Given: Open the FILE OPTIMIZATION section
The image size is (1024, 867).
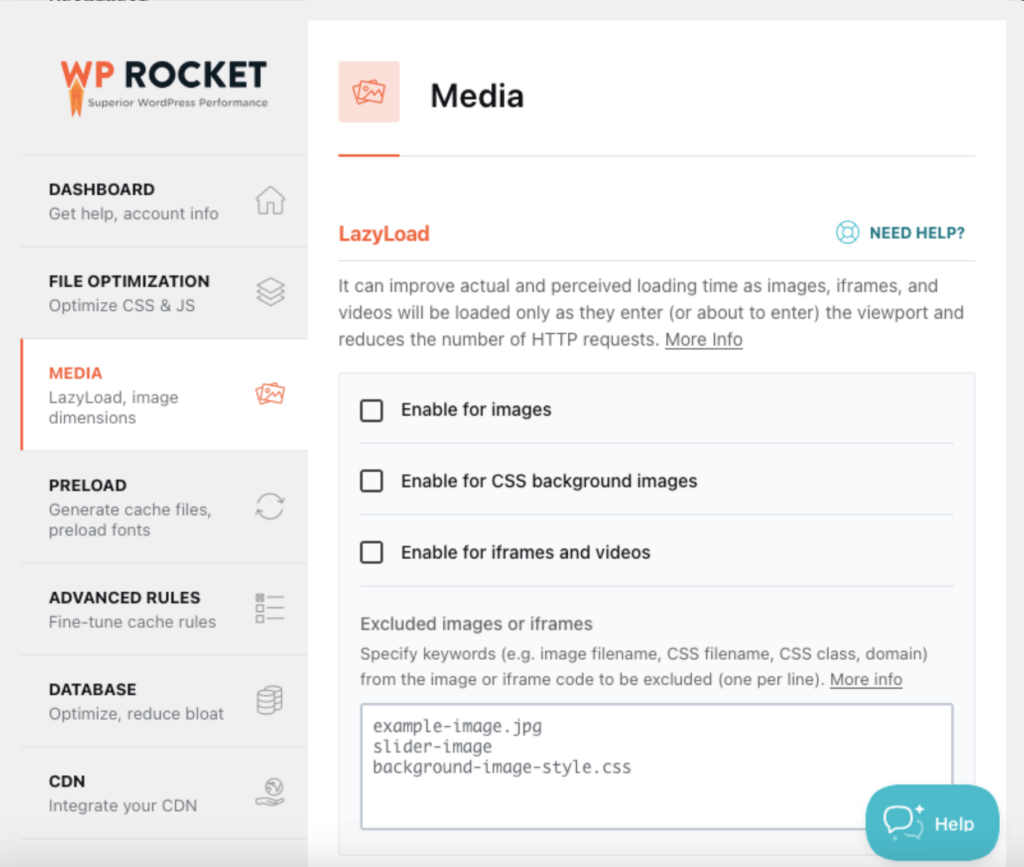Looking at the screenshot, I should click(165, 293).
